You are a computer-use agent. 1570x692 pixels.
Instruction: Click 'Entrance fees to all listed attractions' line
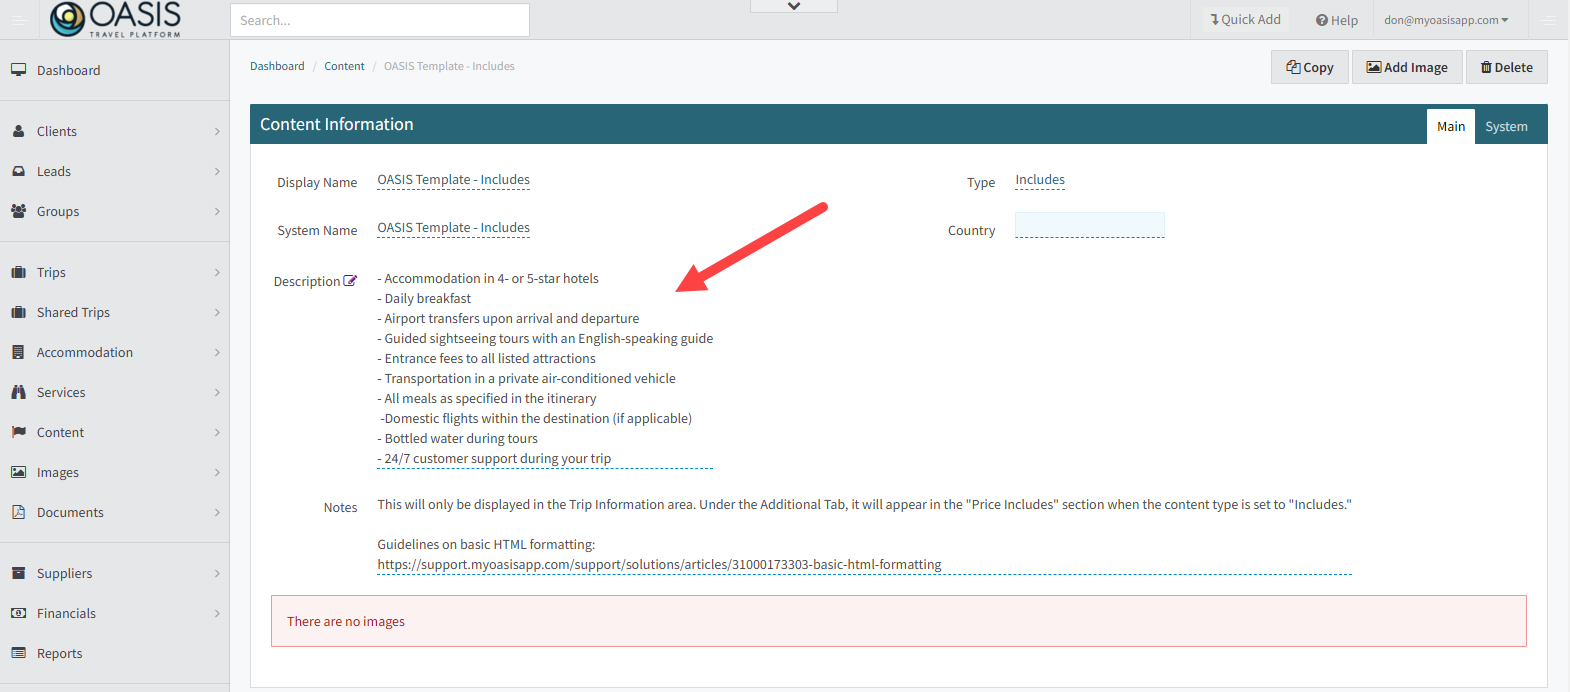click(x=486, y=358)
